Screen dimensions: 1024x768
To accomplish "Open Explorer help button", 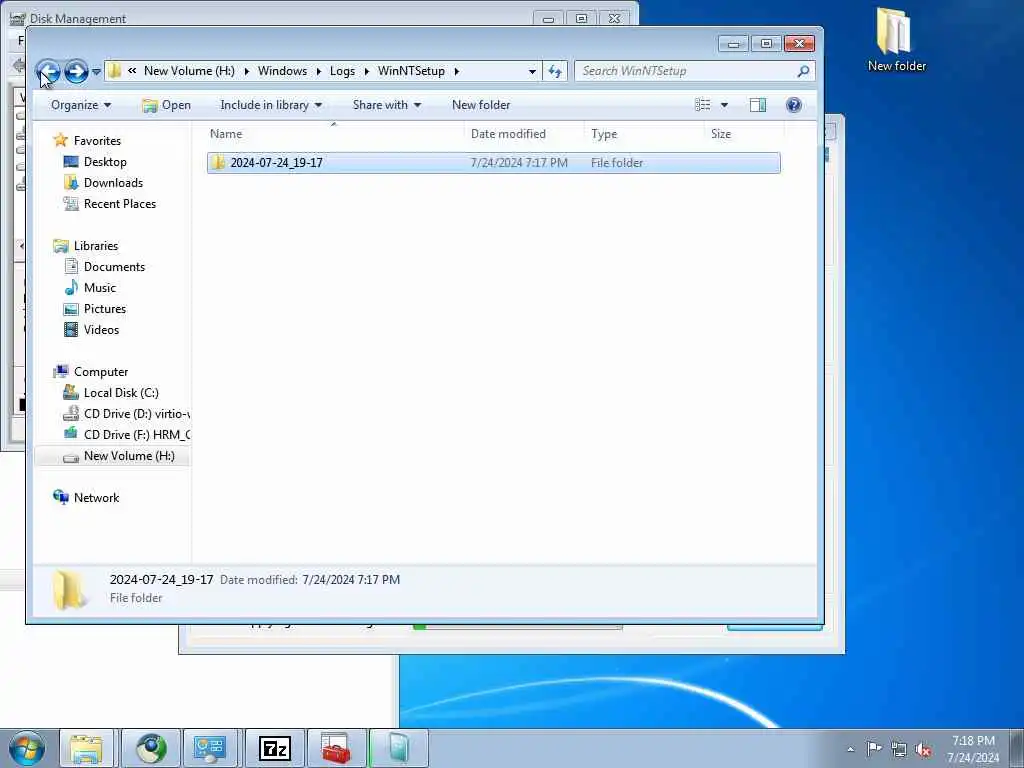I will point(793,105).
